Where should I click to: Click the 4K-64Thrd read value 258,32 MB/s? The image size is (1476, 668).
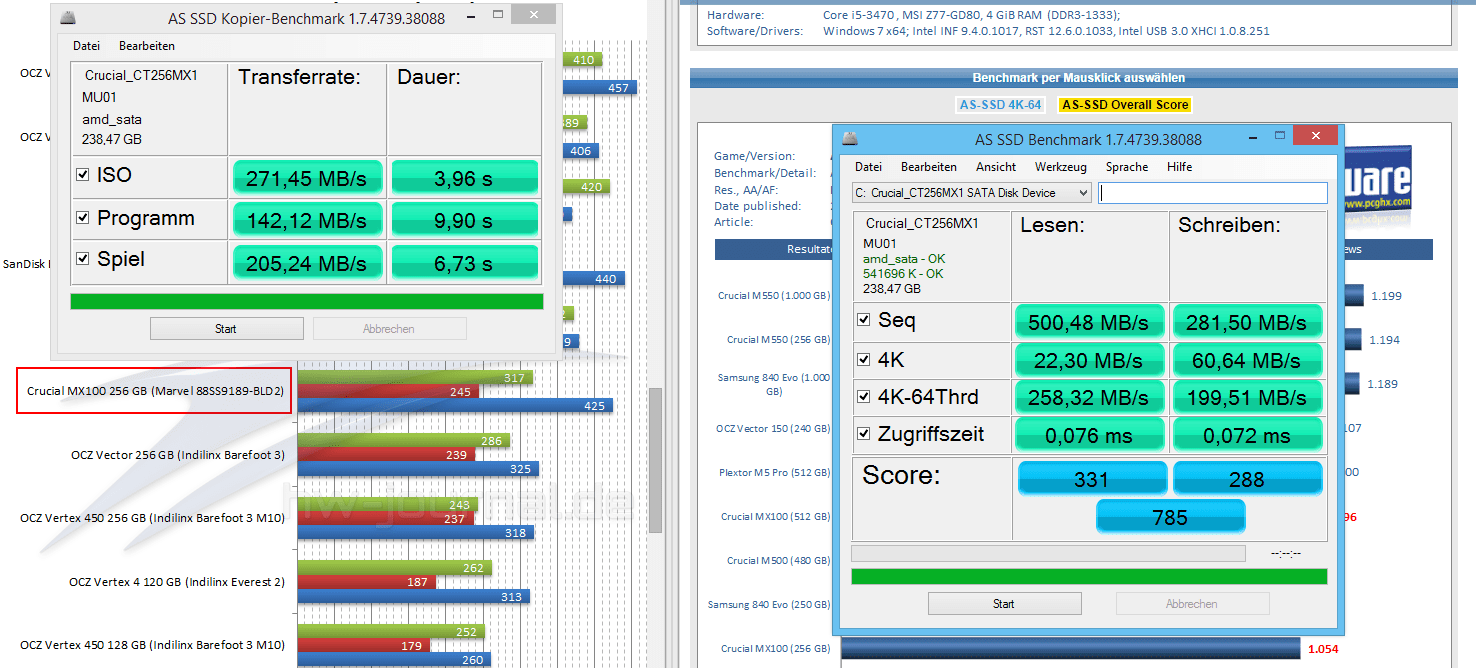click(1090, 398)
